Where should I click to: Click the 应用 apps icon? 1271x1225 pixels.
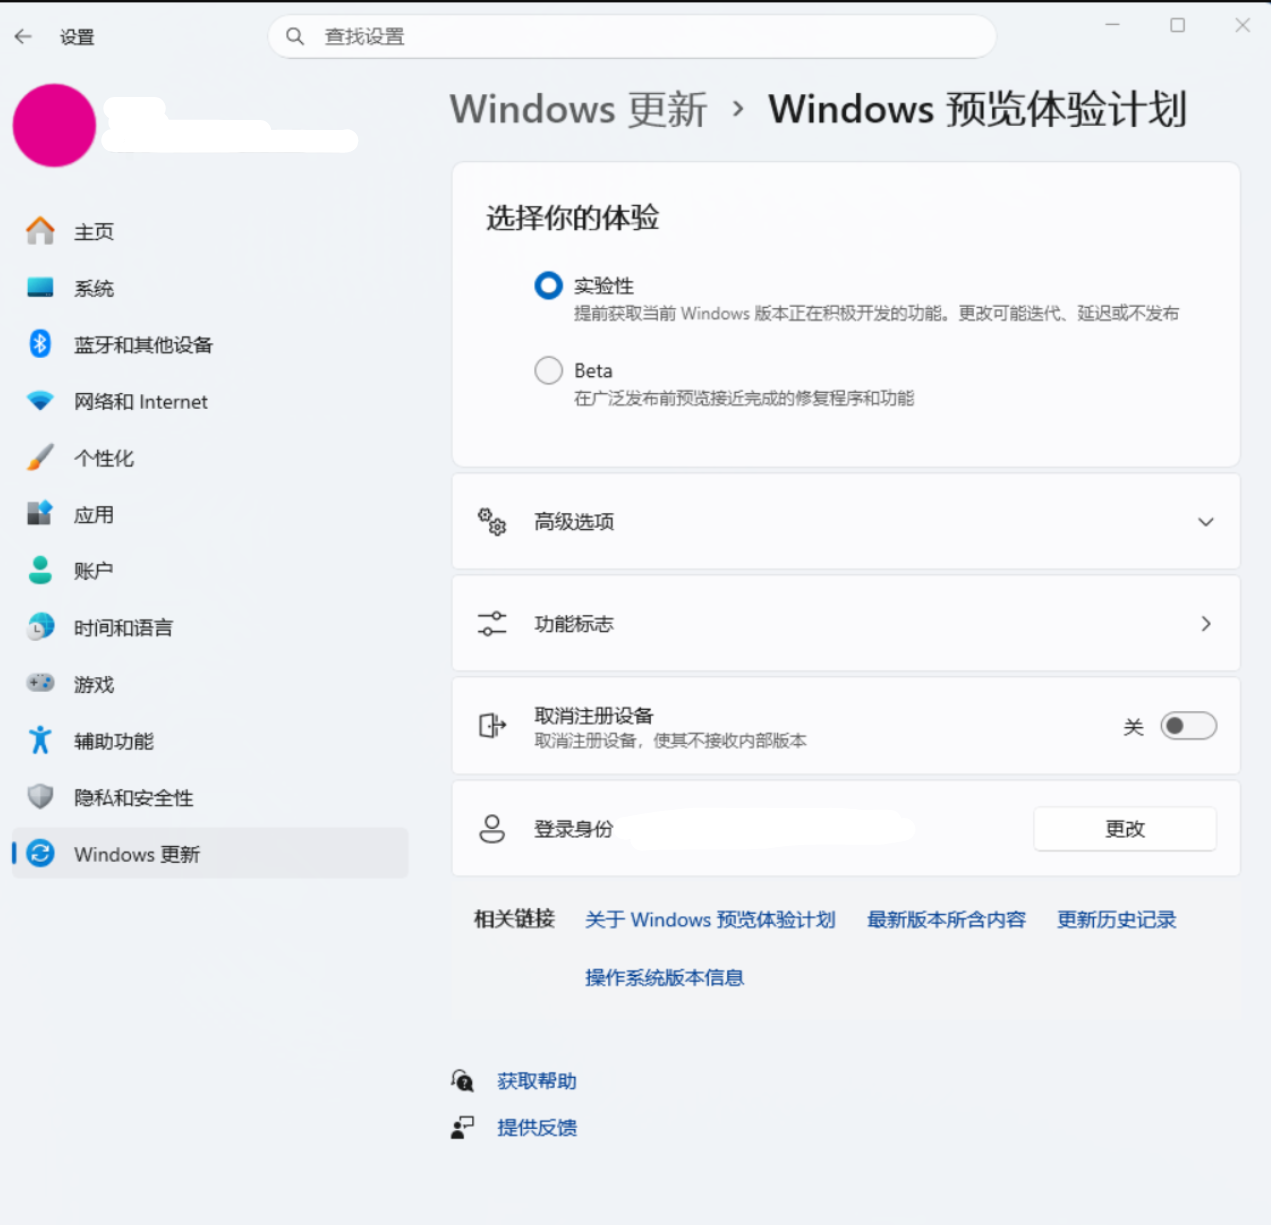[x=40, y=514]
